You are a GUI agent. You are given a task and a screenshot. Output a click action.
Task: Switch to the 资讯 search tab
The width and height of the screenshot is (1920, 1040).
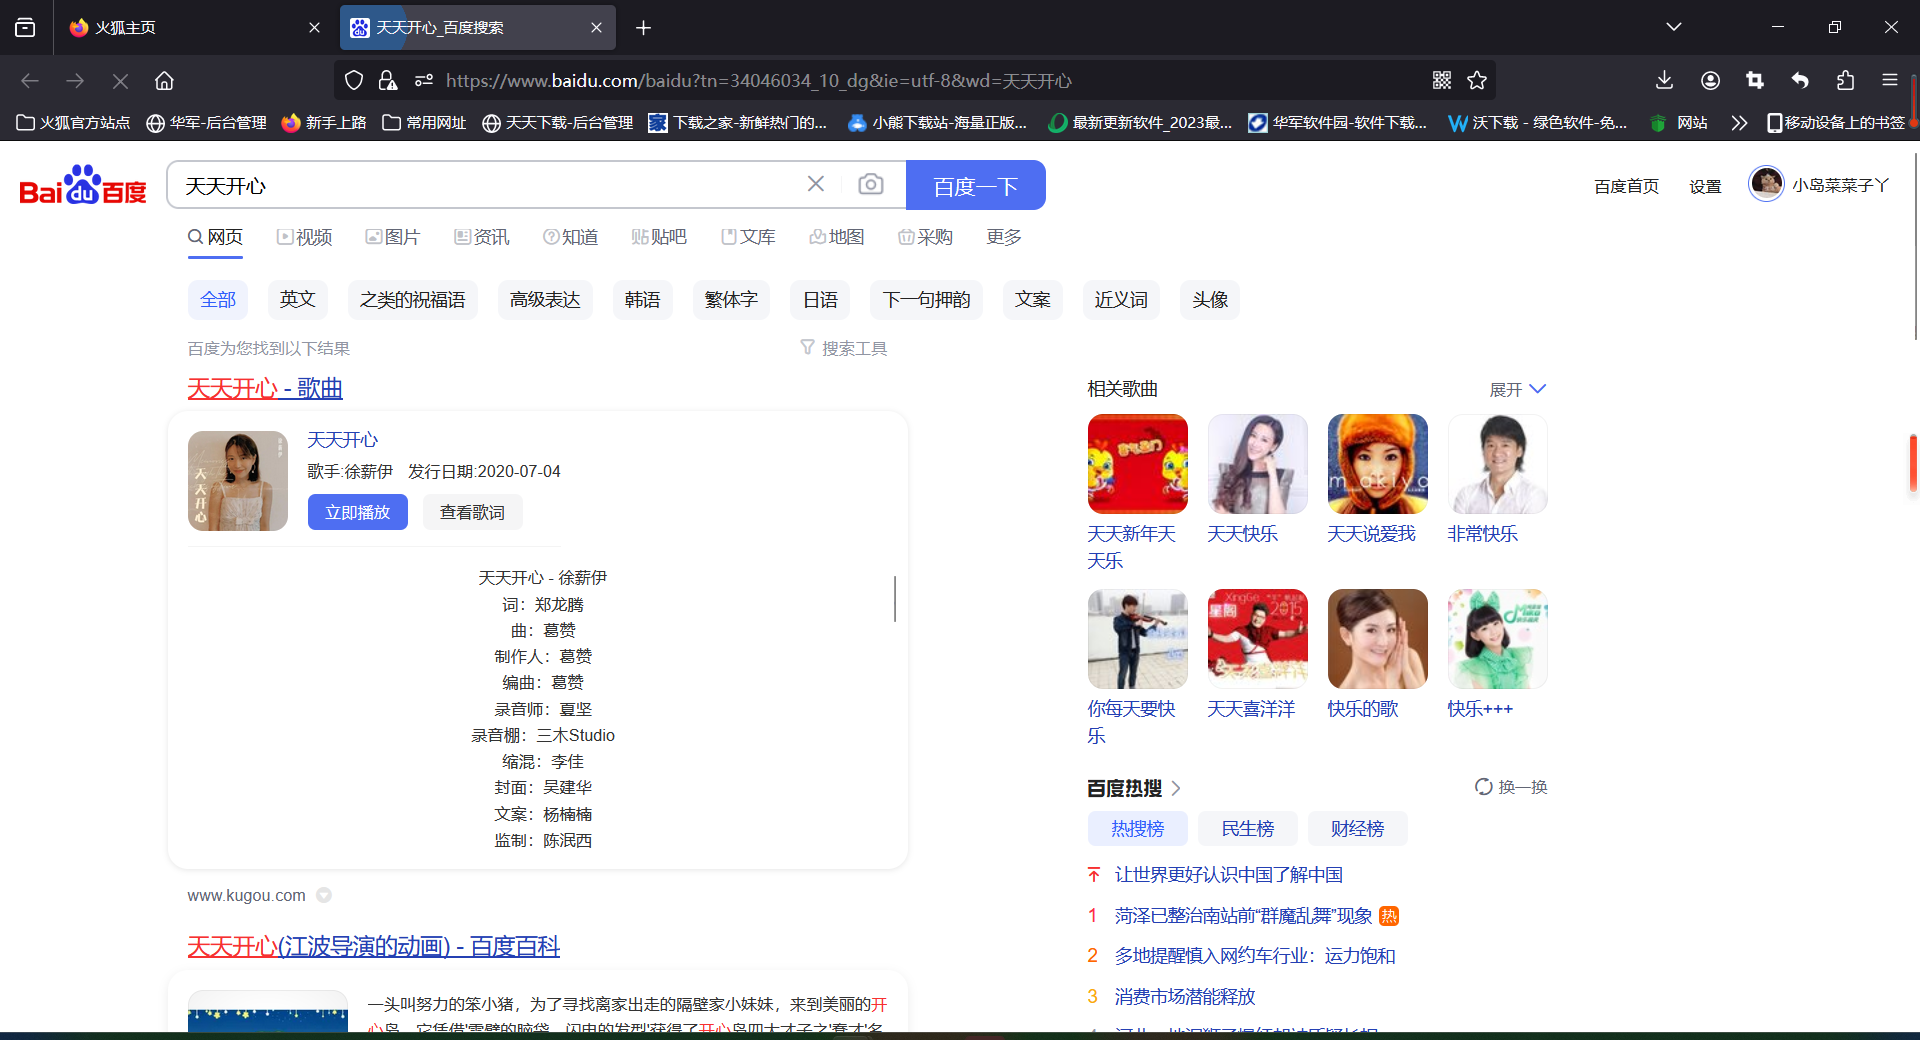point(482,237)
